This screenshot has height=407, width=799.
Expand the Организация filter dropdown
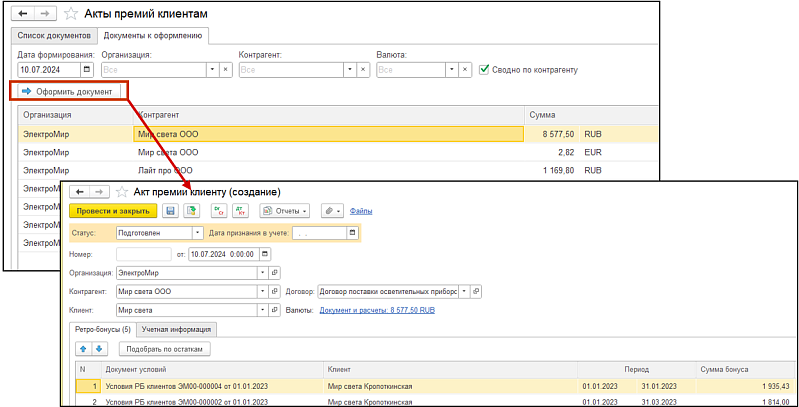214,70
